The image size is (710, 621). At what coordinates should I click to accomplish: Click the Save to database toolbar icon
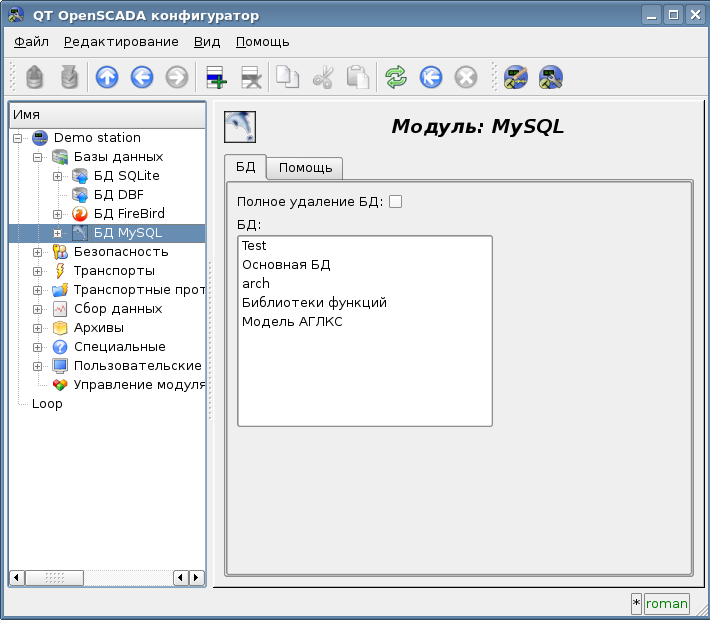click(x=69, y=77)
